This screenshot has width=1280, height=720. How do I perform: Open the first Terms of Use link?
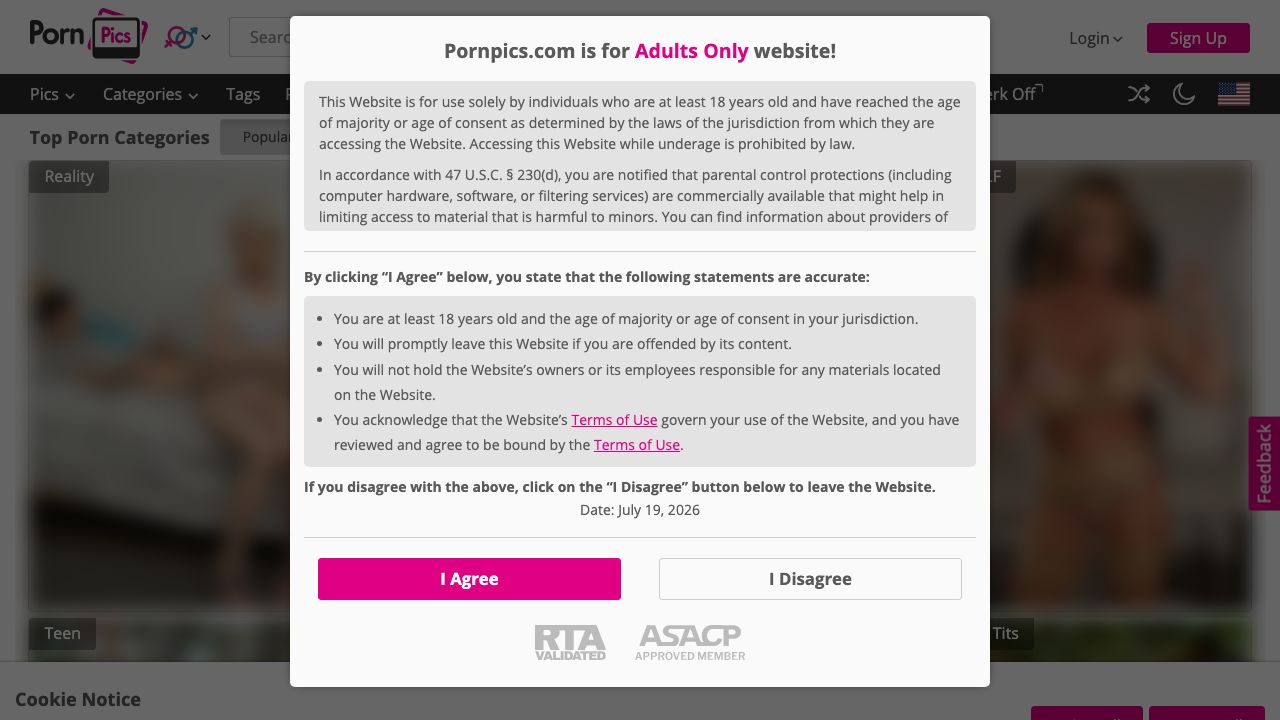(x=614, y=420)
